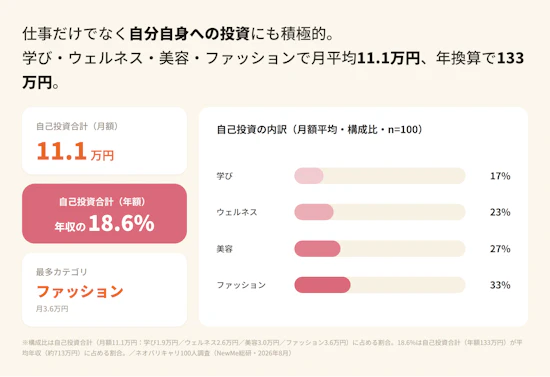Click the ウェルネス progress bar
This screenshot has height=377, width=550.
click(x=380, y=212)
